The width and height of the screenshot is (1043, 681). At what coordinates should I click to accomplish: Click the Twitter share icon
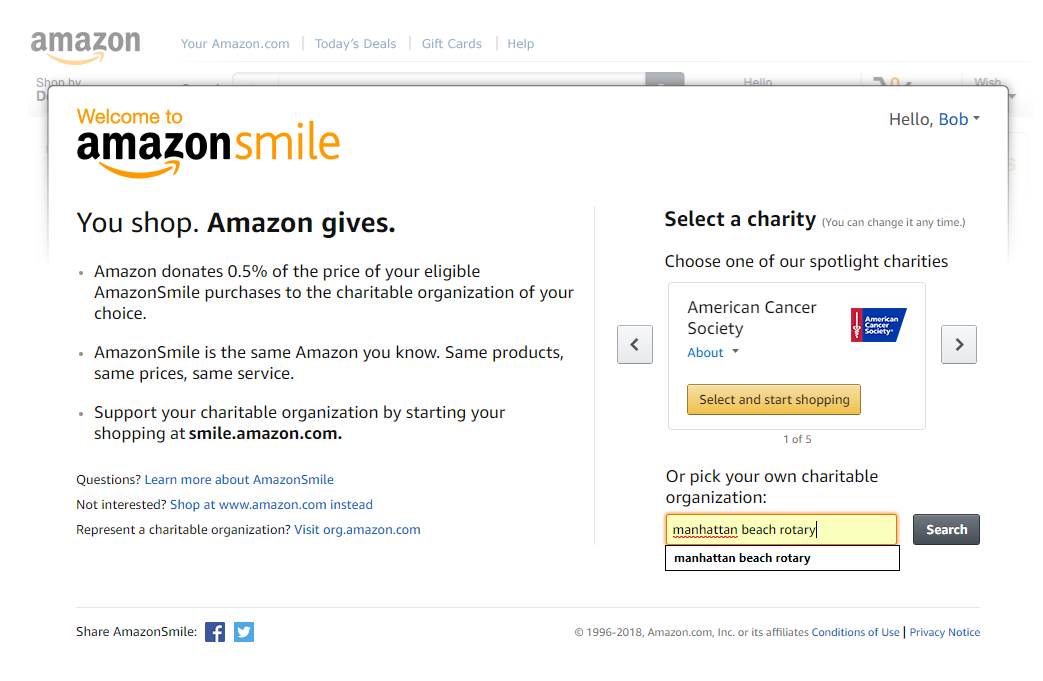[x=244, y=632]
